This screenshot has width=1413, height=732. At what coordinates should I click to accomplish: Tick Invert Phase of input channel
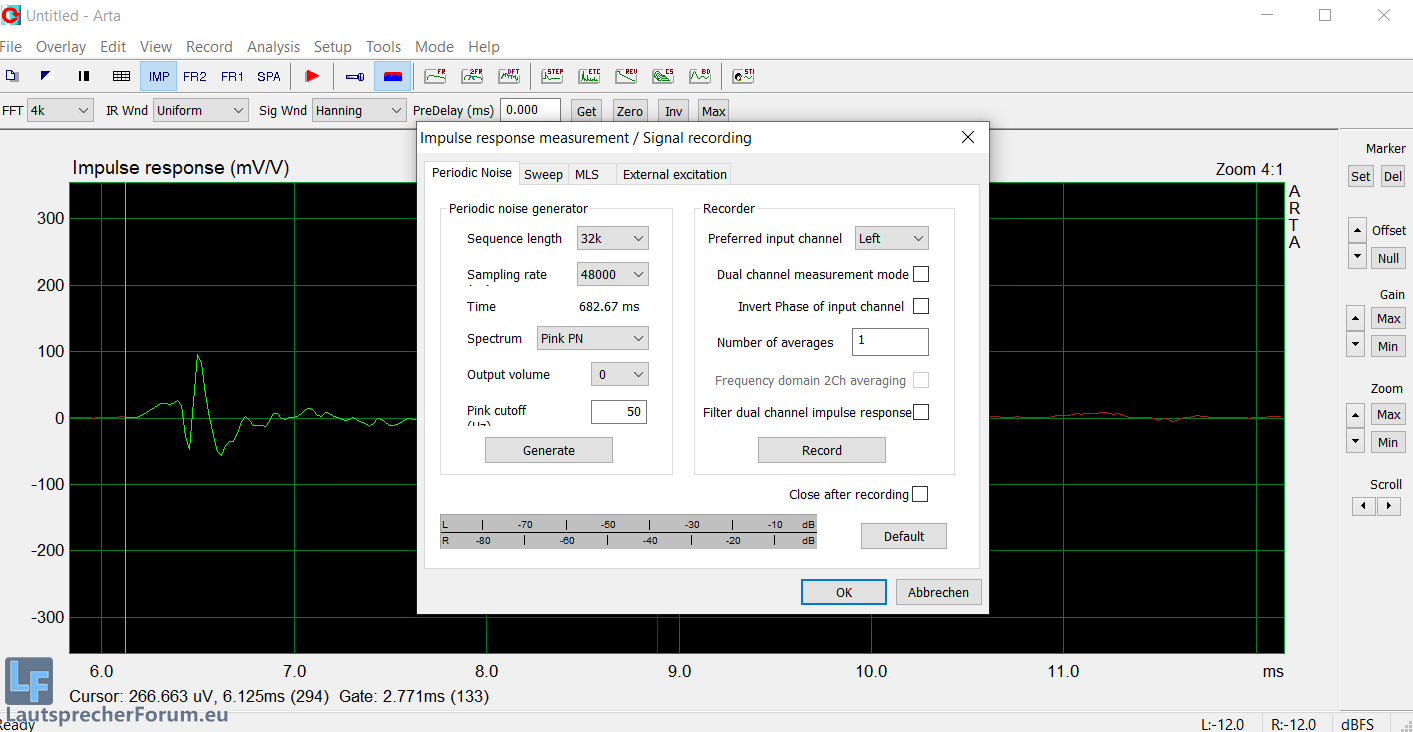pos(921,306)
